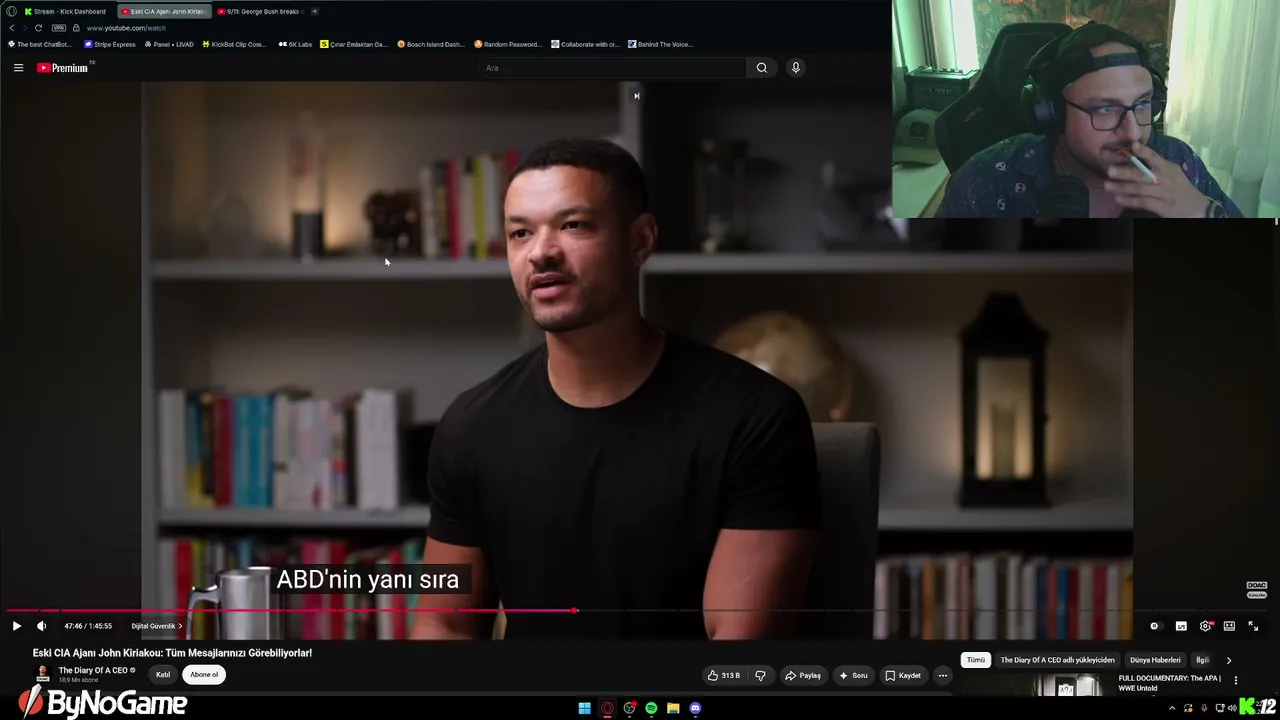The image size is (1280, 720).
Task: Open the YouTube guide hamburger menu
Action: [x=18, y=68]
